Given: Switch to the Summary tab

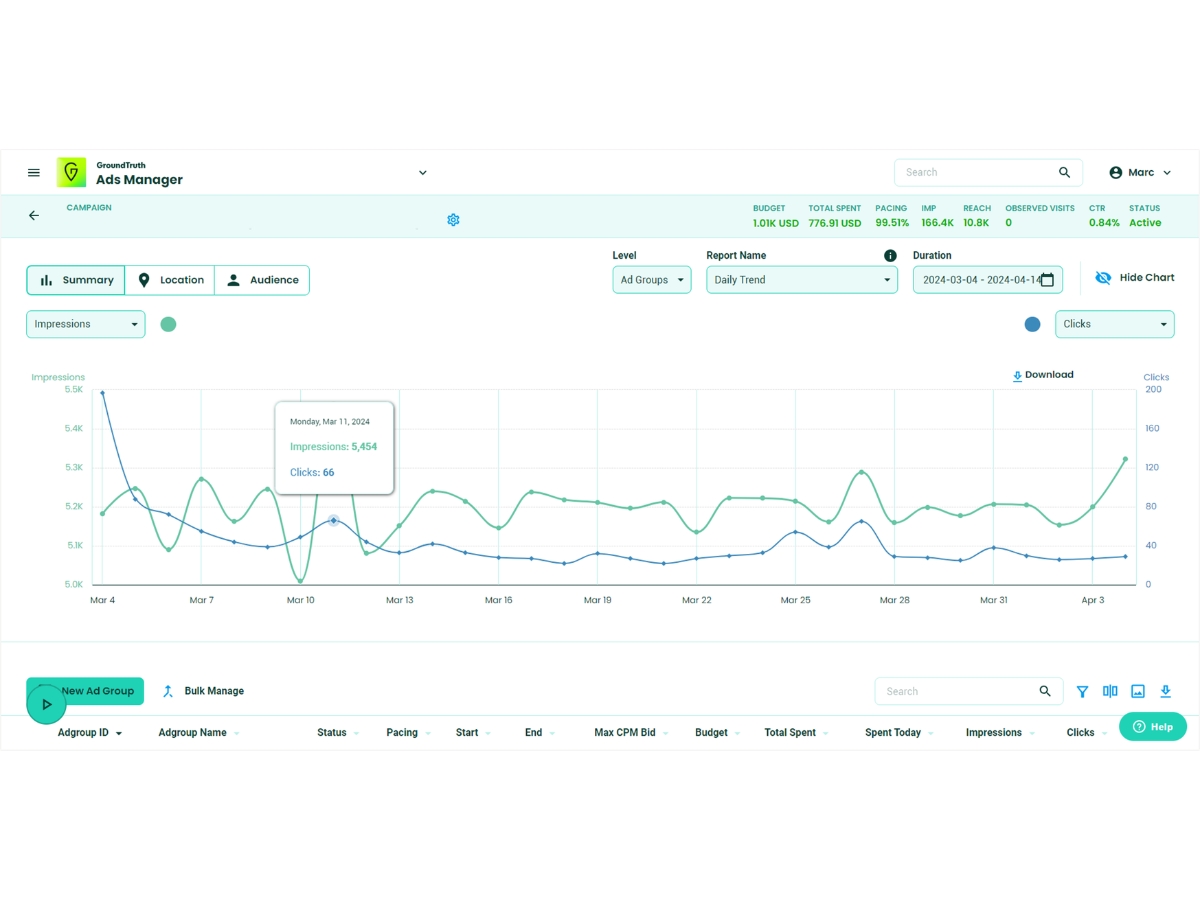Looking at the screenshot, I should [x=76, y=280].
